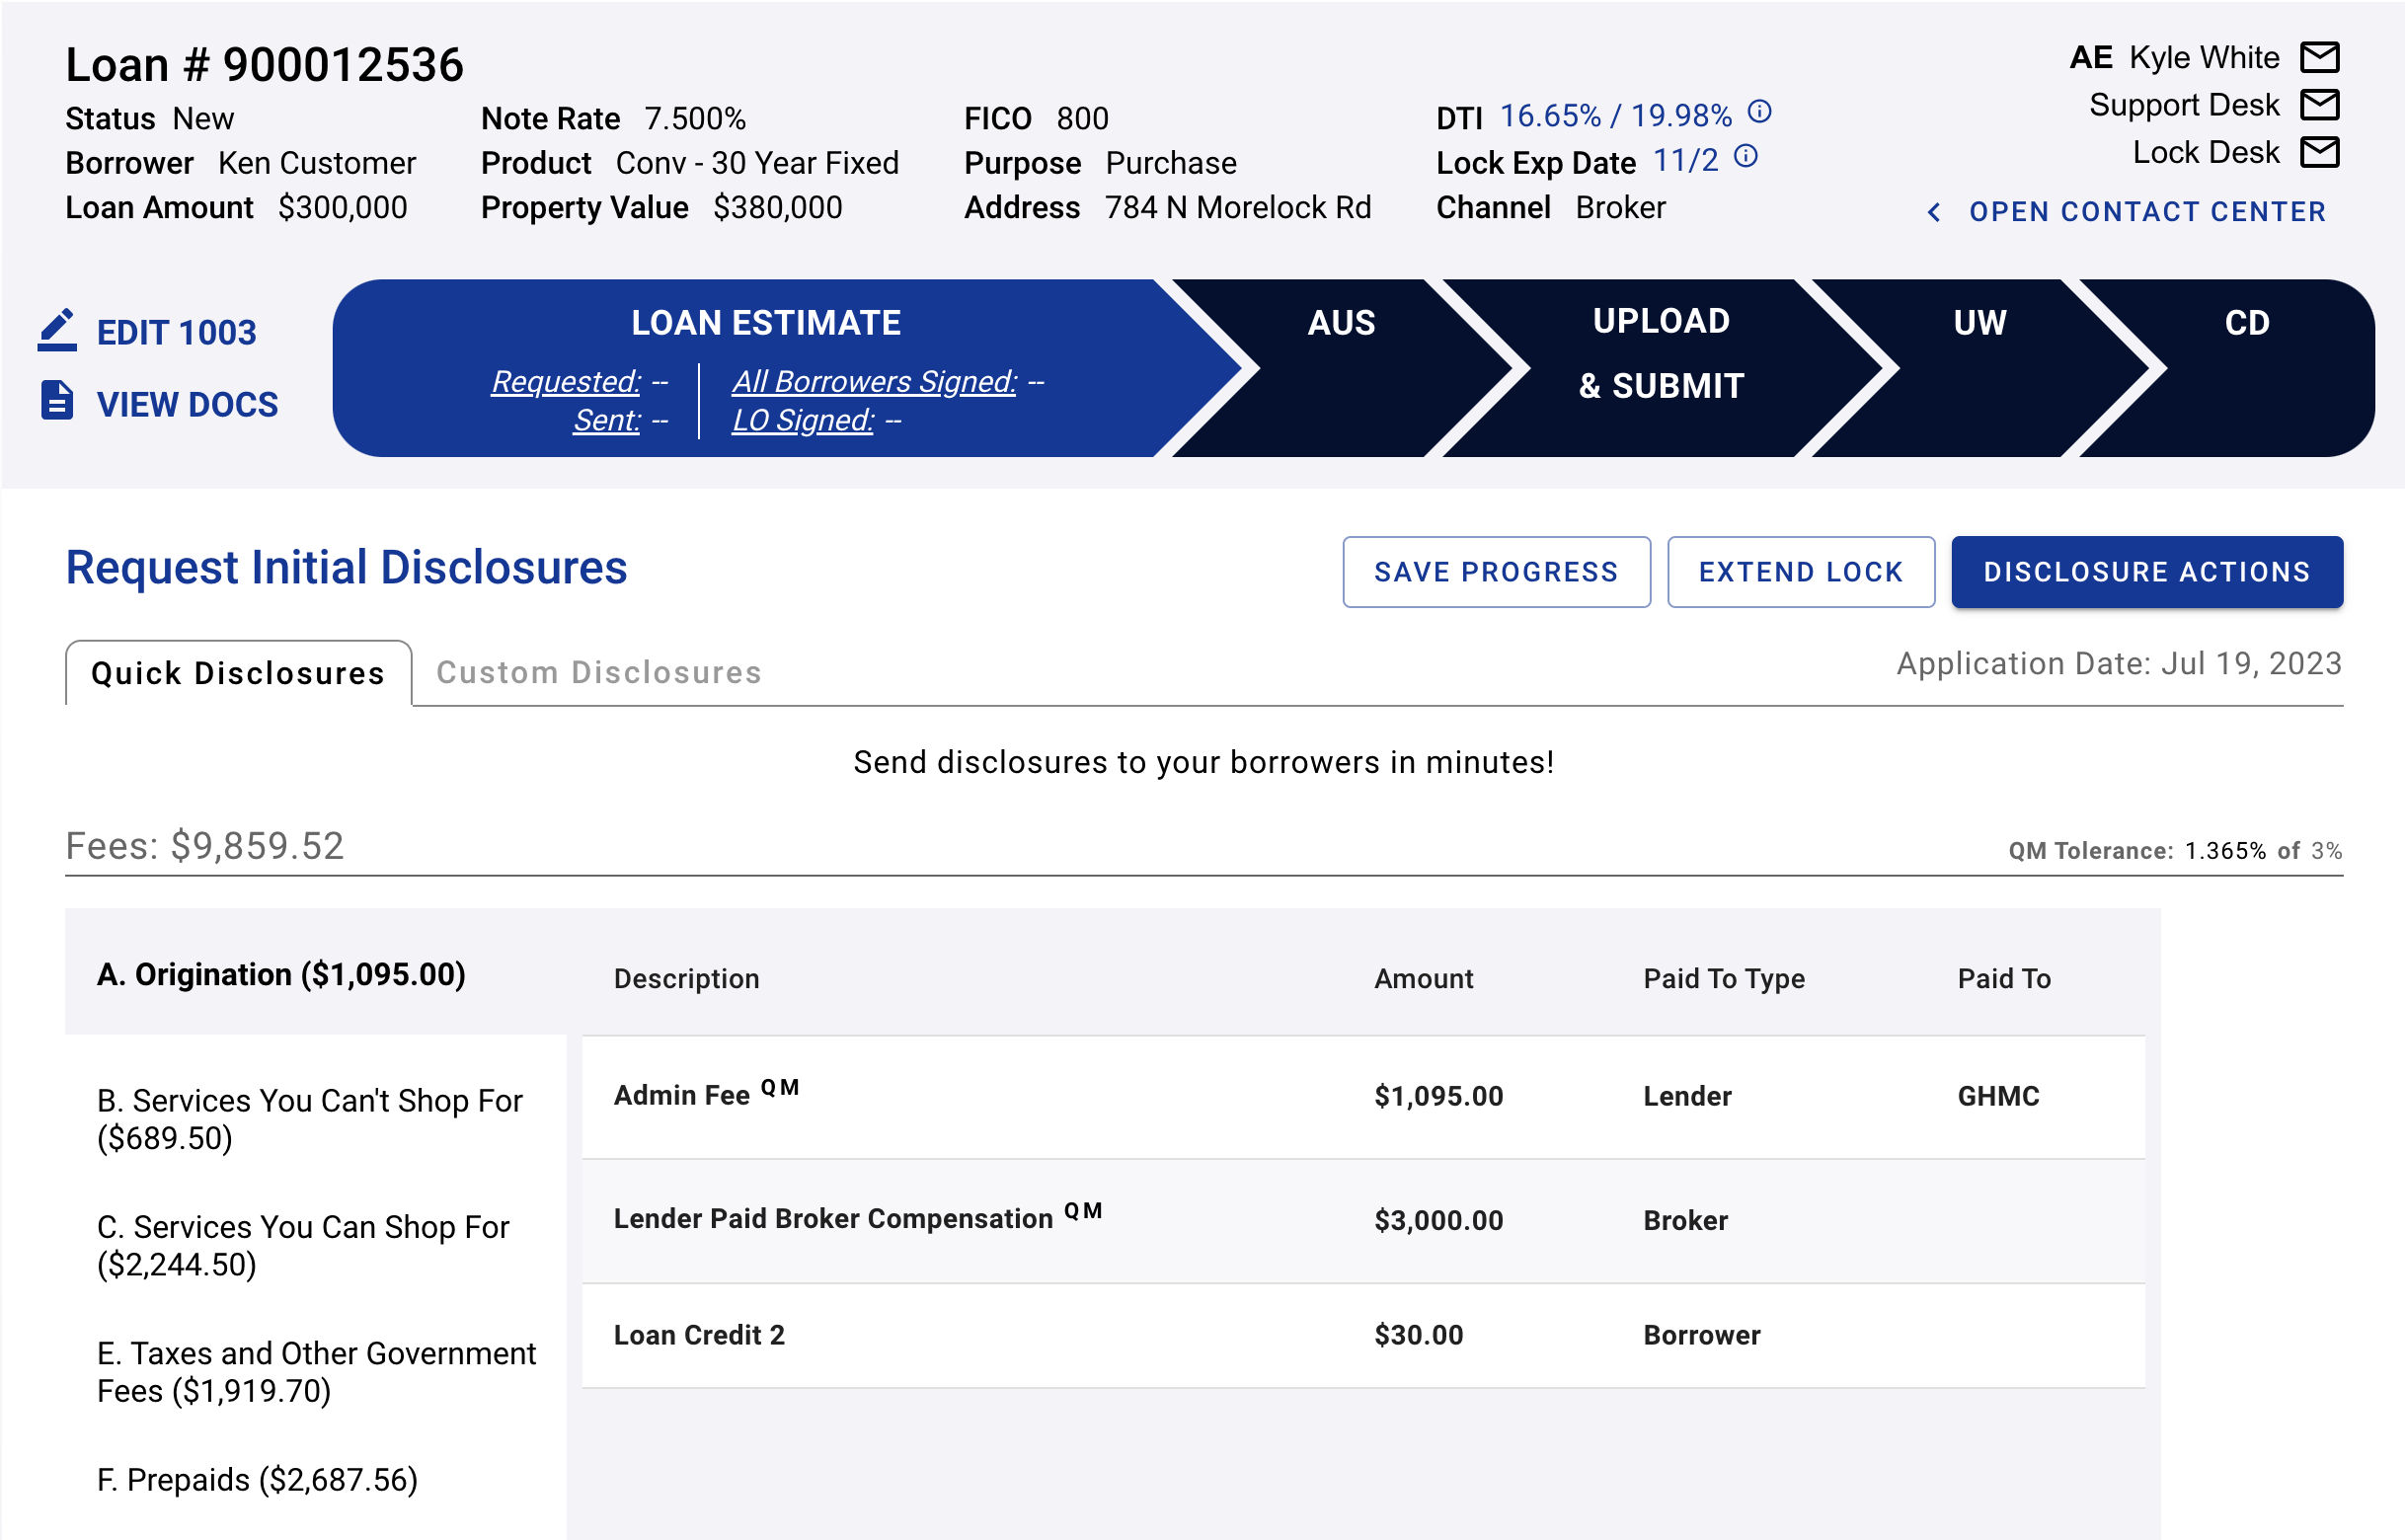
Task: Click the Edit 1003 pencil icon
Action: 57,330
